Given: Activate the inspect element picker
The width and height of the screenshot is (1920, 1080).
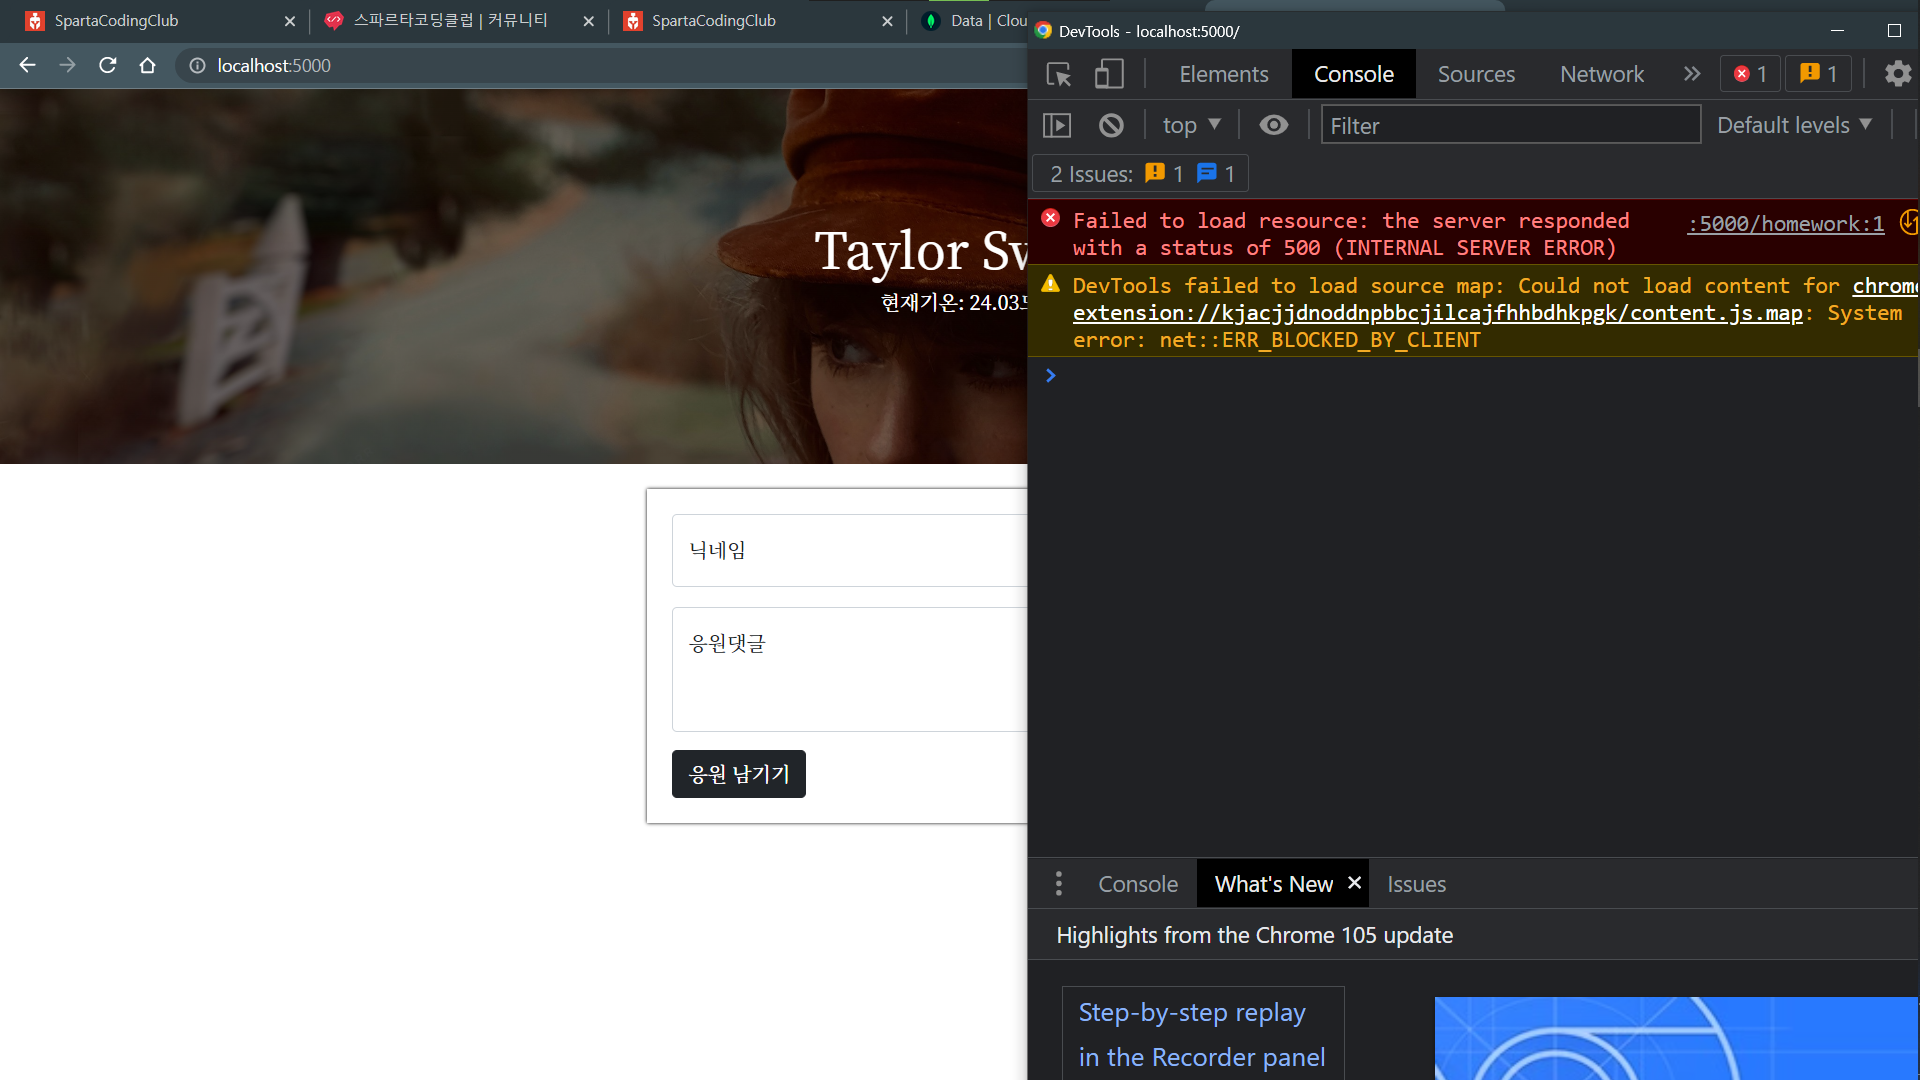Looking at the screenshot, I should pyautogui.click(x=1059, y=74).
